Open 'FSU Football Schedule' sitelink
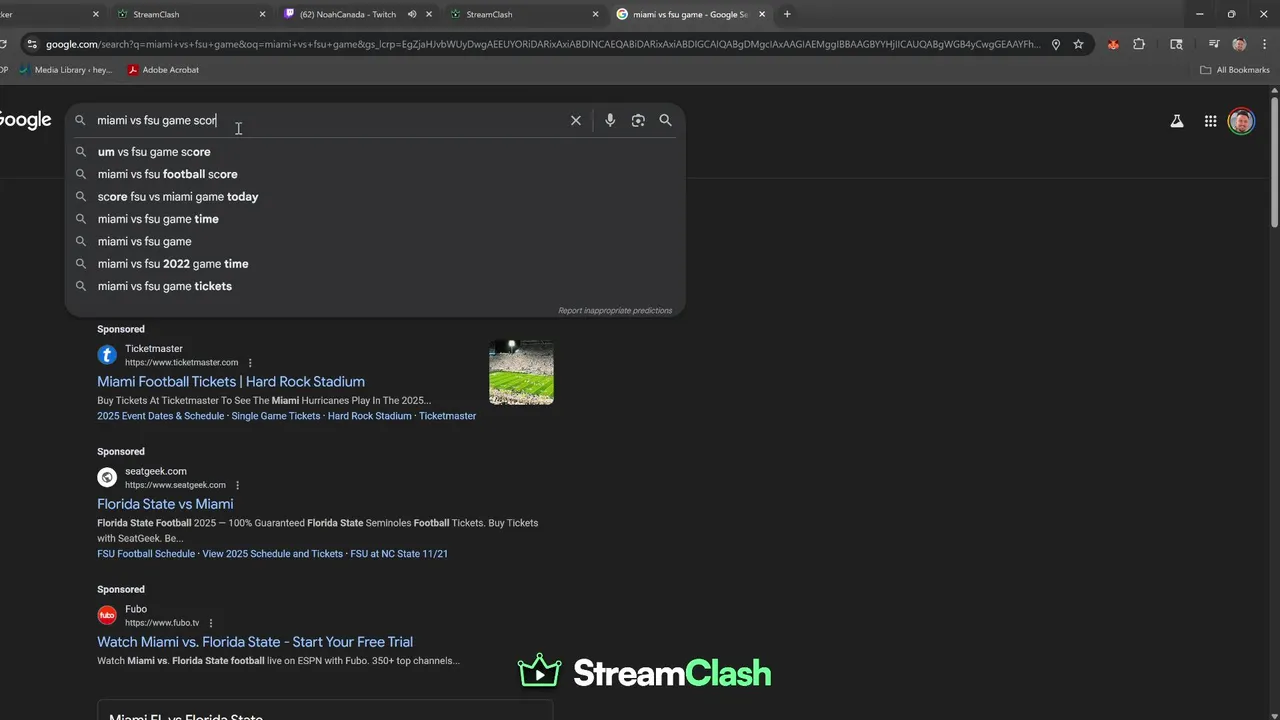 pyautogui.click(x=146, y=554)
